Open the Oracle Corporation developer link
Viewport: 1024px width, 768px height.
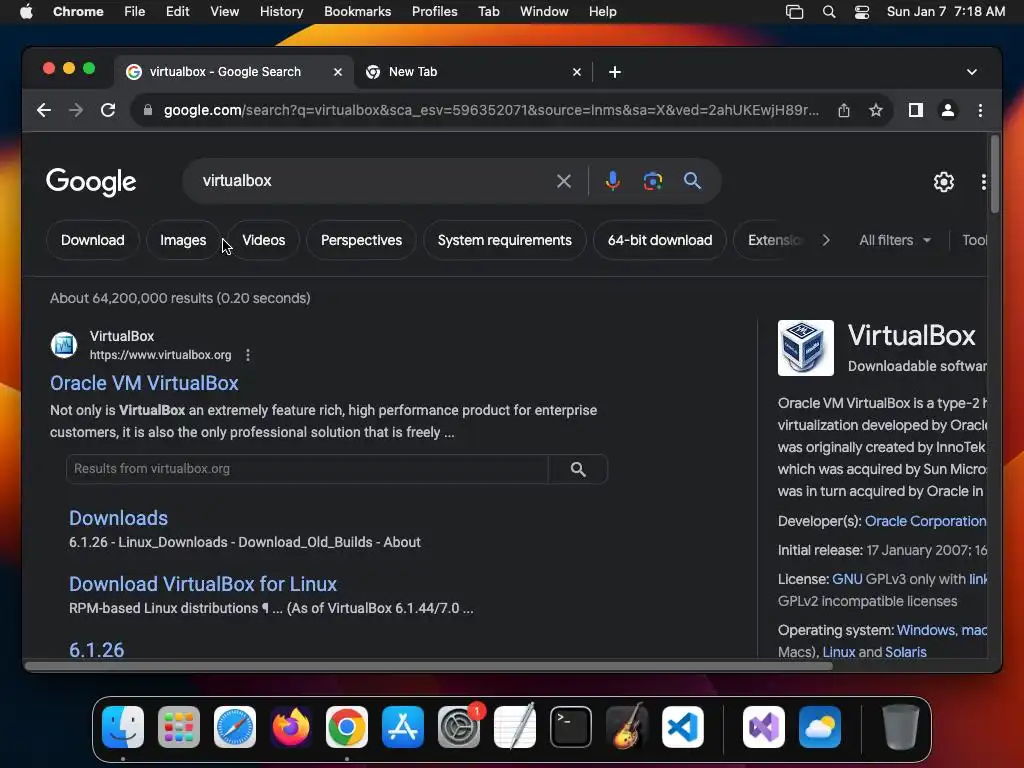click(925, 521)
